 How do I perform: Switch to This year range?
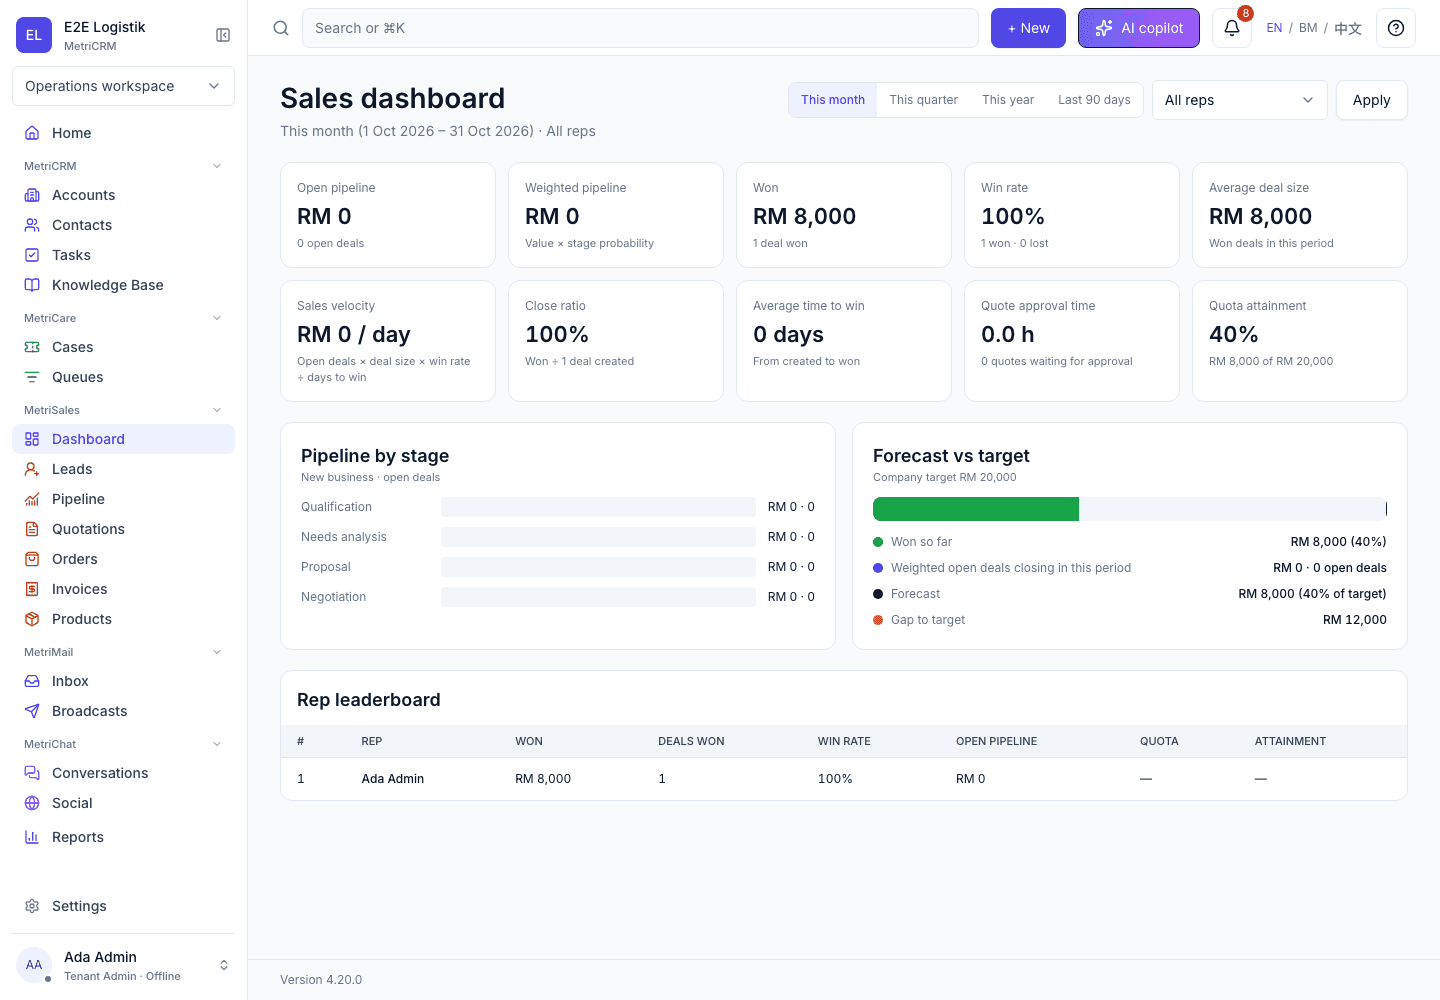point(1008,100)
